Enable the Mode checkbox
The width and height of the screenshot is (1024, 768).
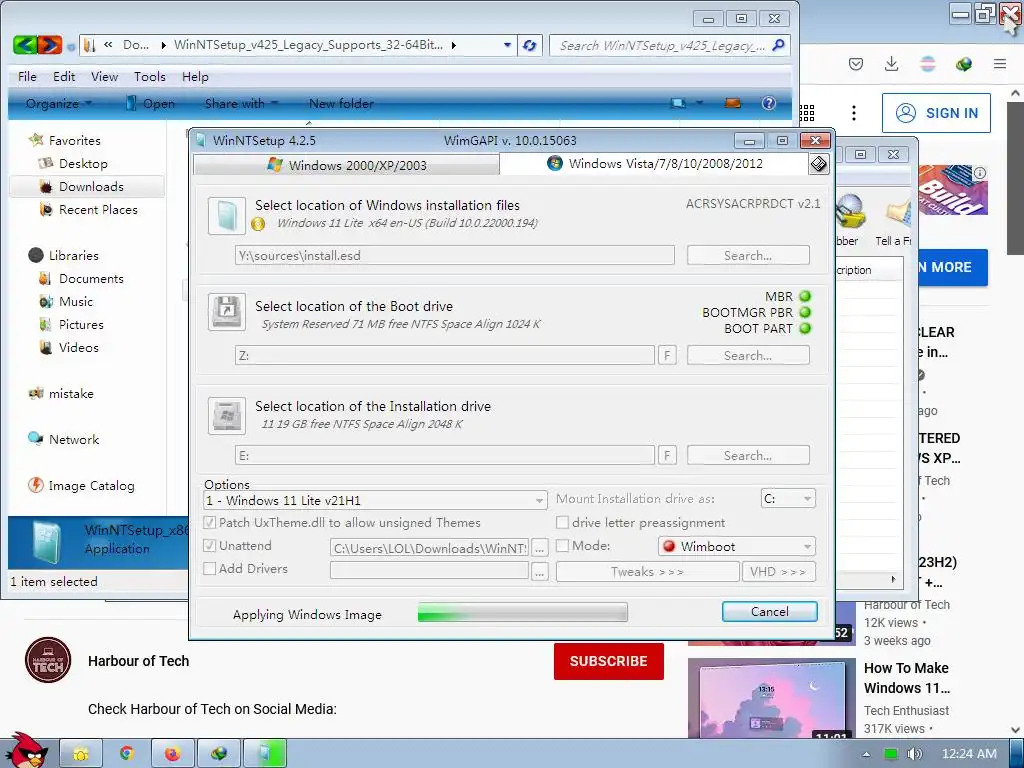pos(562,545)
